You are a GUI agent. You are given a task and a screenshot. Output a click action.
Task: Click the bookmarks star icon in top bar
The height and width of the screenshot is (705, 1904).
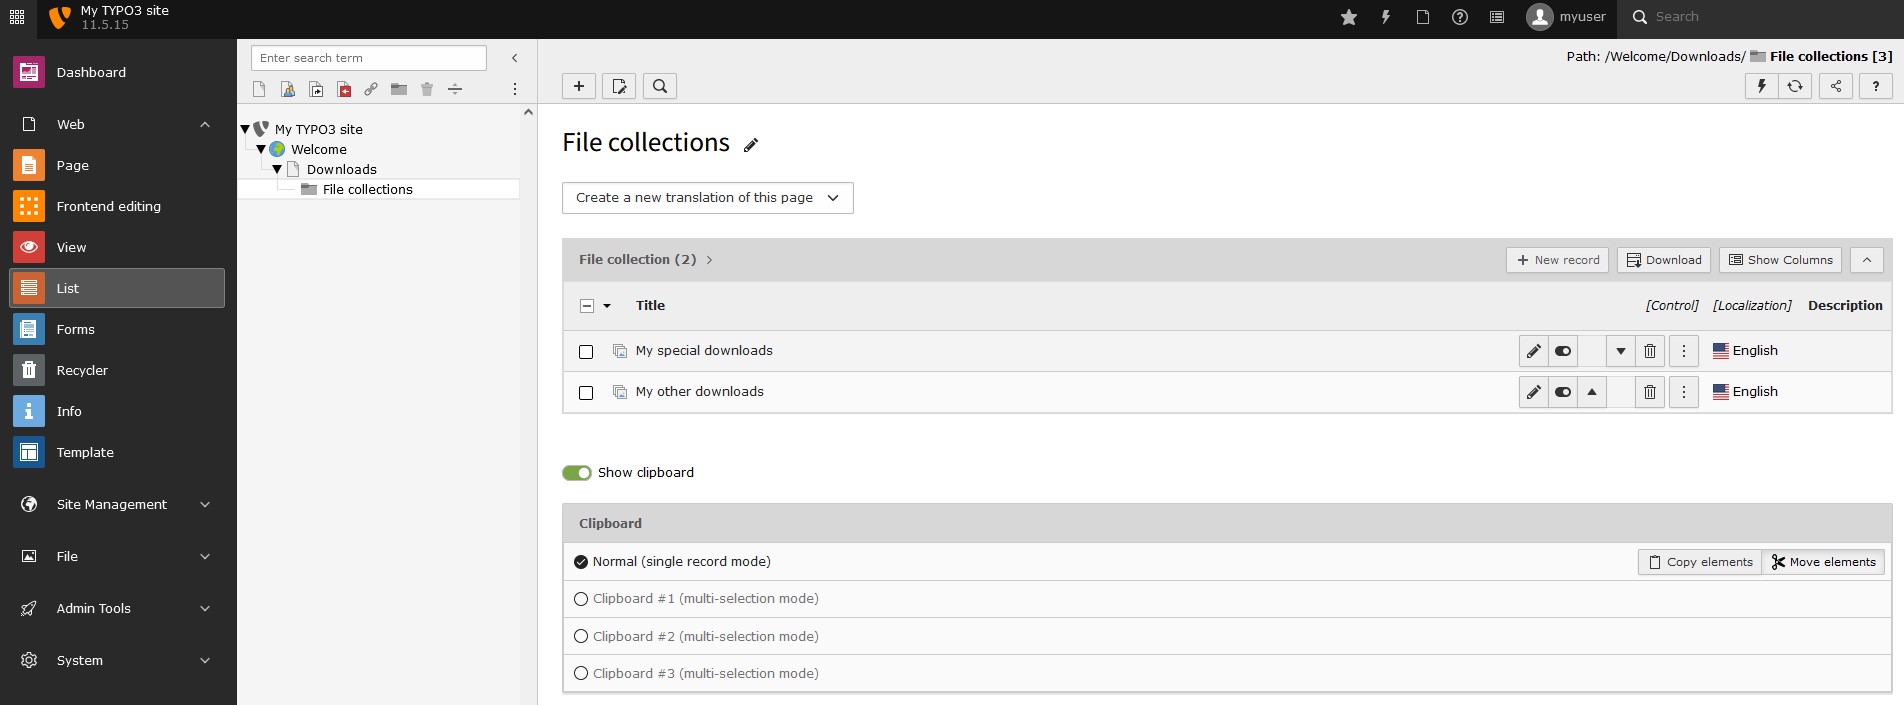tap(1348, 17)
